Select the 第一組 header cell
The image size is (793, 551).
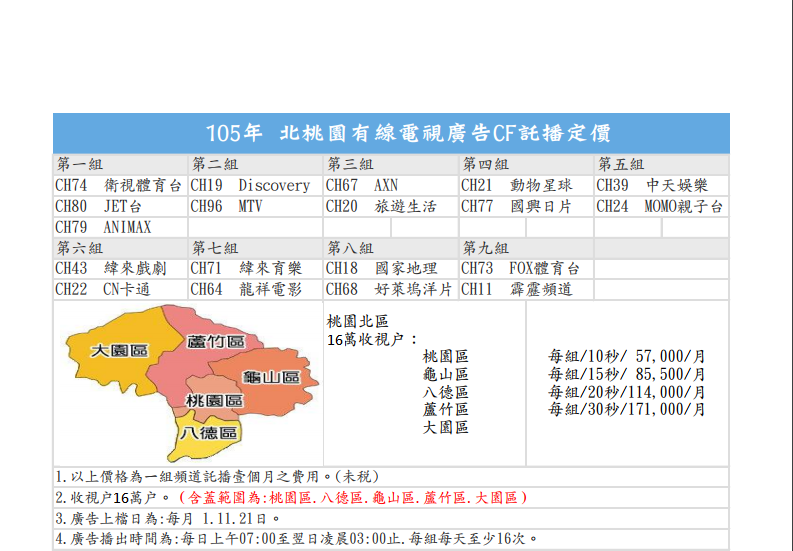point(120,164)
